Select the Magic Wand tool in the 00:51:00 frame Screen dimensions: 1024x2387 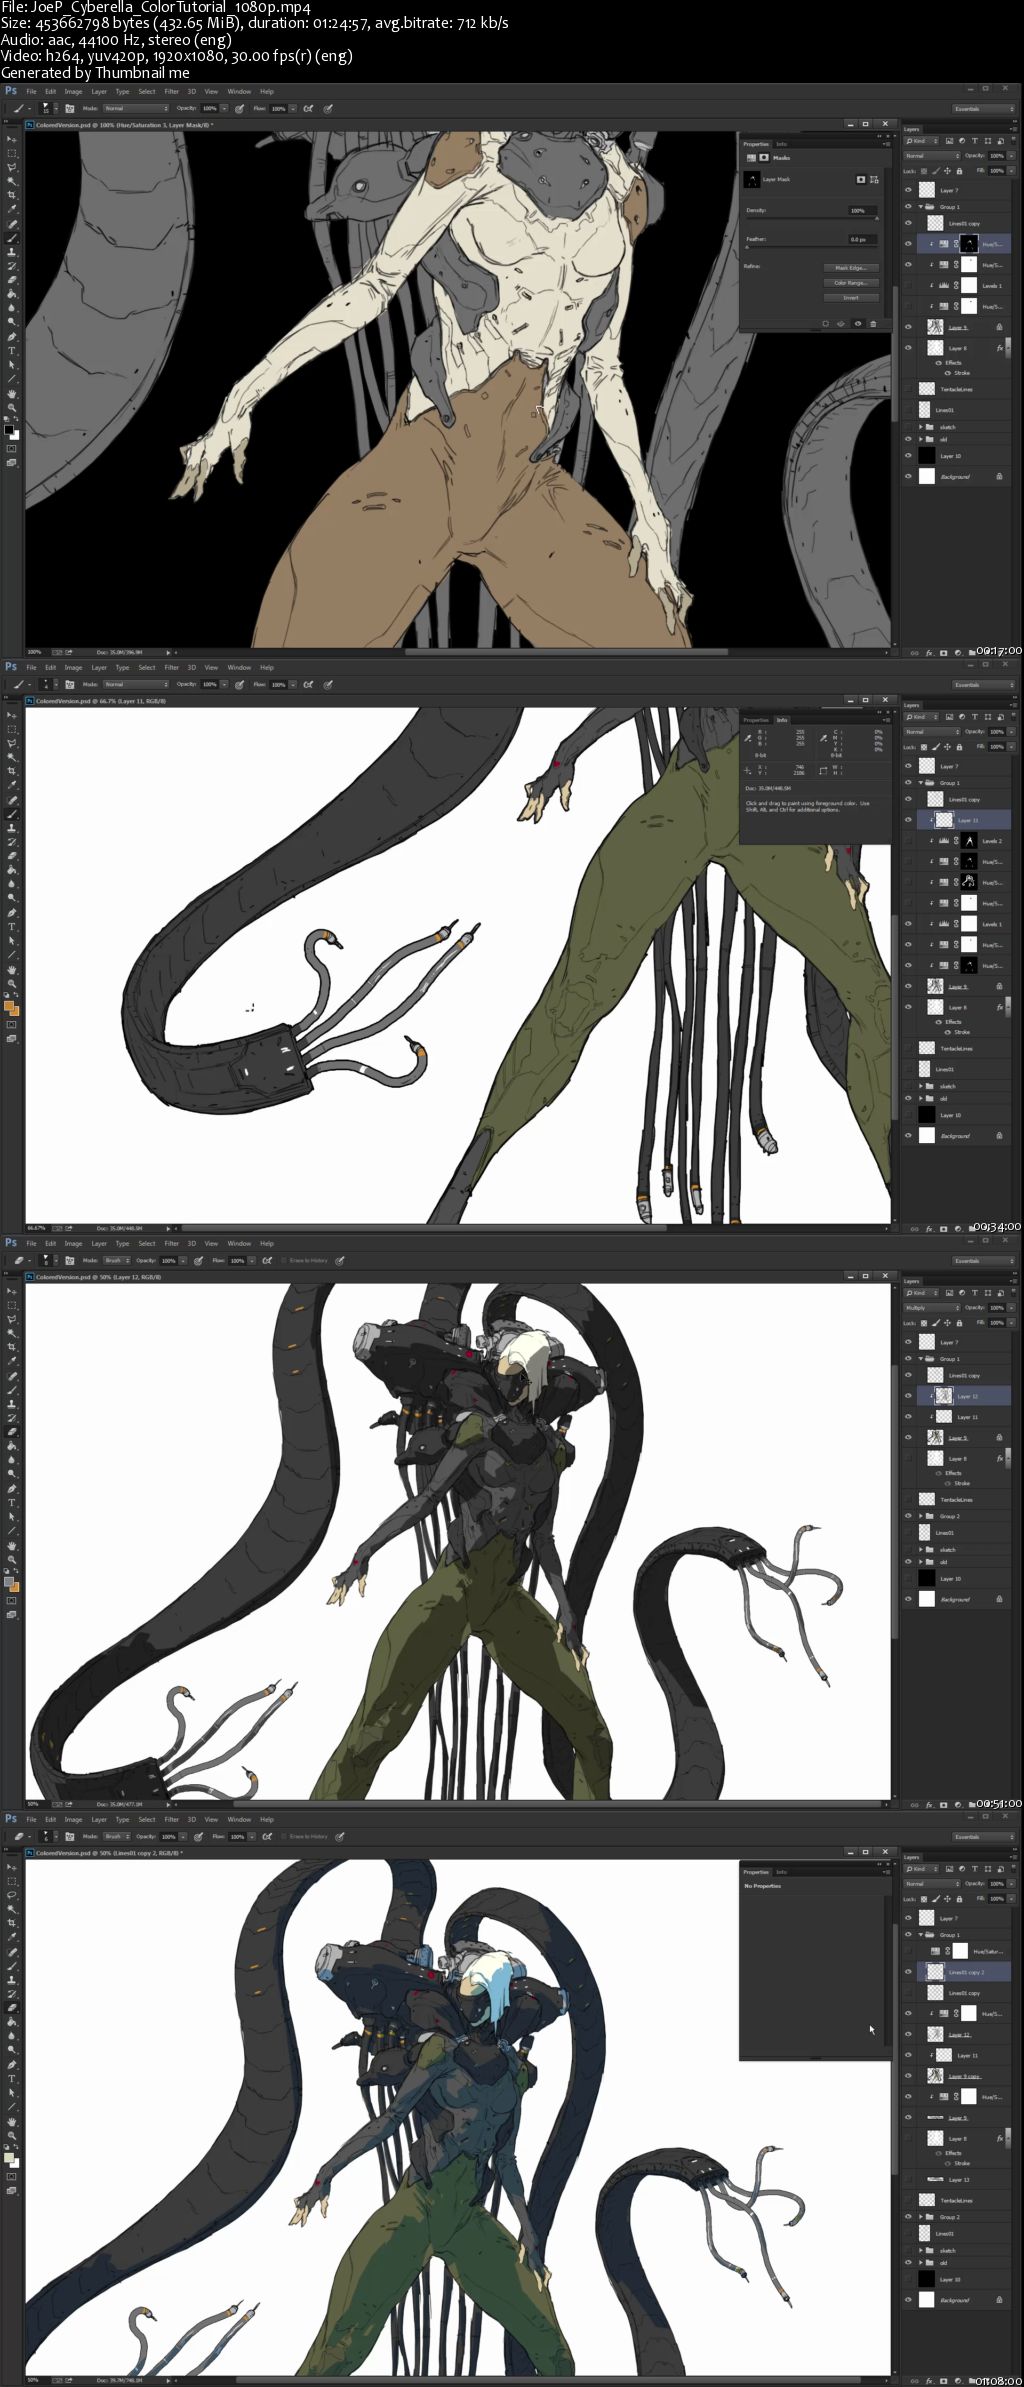(x=12, y=1333)
